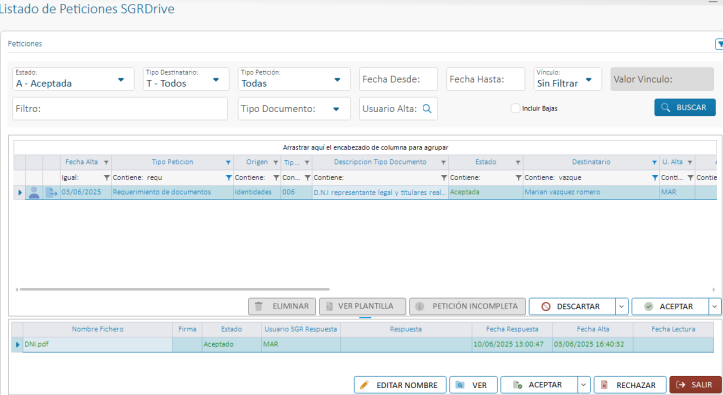Click the Filtro text input field
The width and height of the screenshot is (723, 395).
coord(120,109)
